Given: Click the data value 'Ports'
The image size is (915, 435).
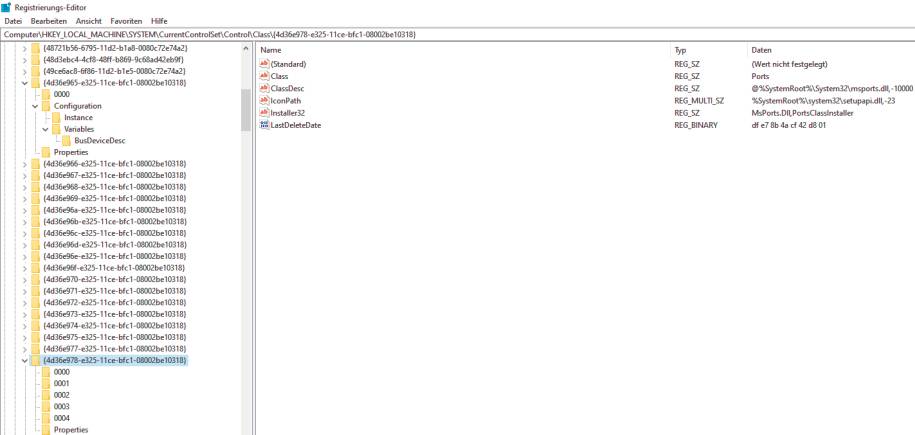Looking at the screenshot, I should coord(760,76).
